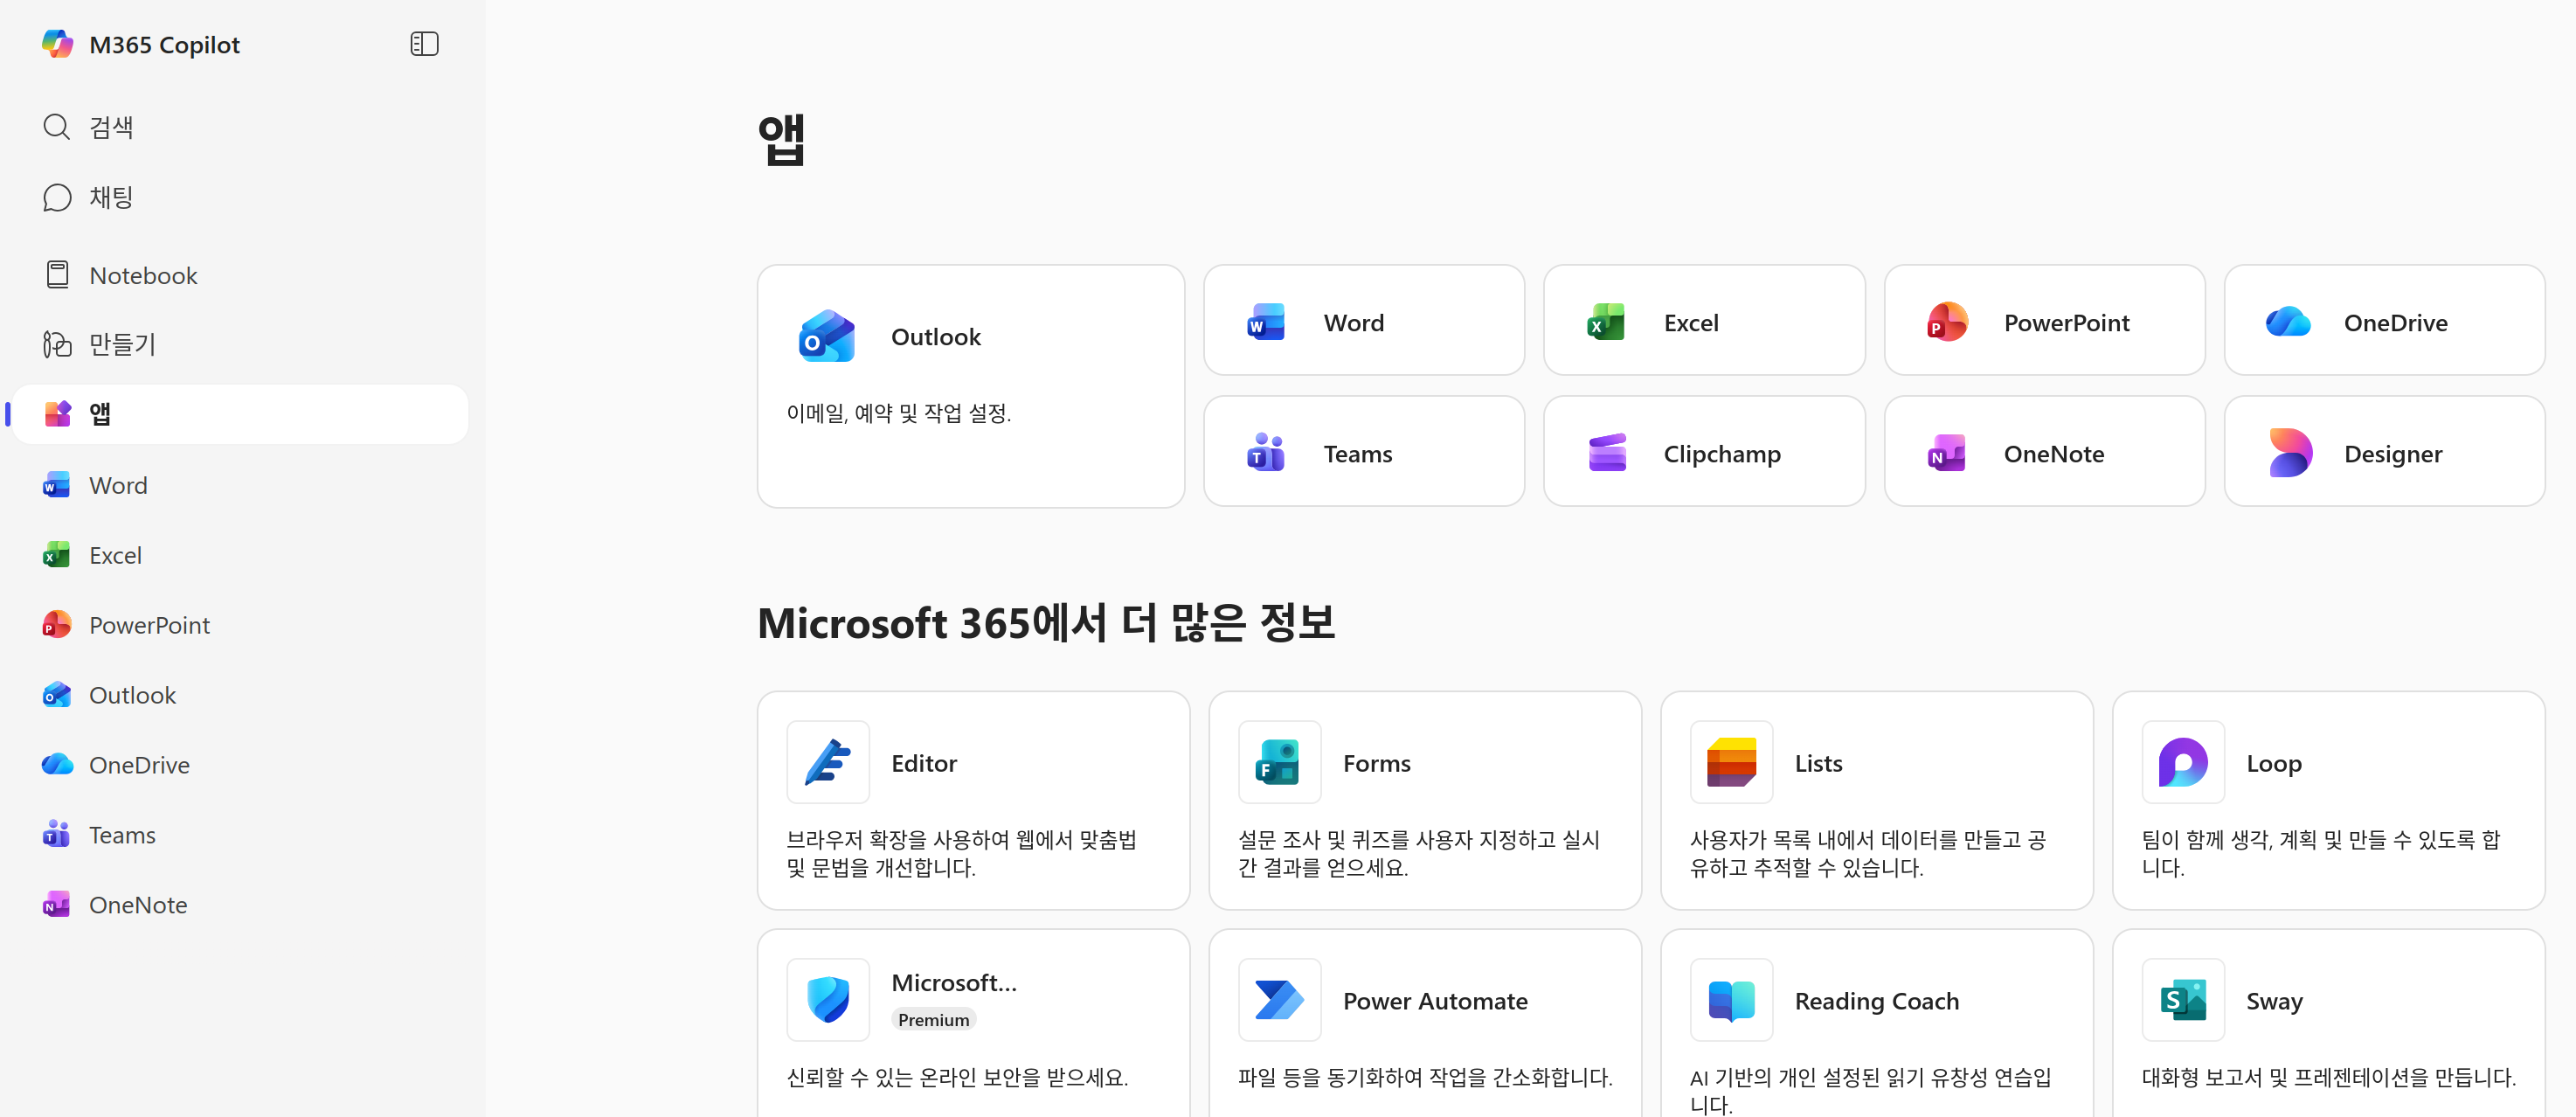Image resolution: width=2576 pixels, height=1117 pixels.
Task: Launch Teams from the apps grid
Action: (1363, 453)
